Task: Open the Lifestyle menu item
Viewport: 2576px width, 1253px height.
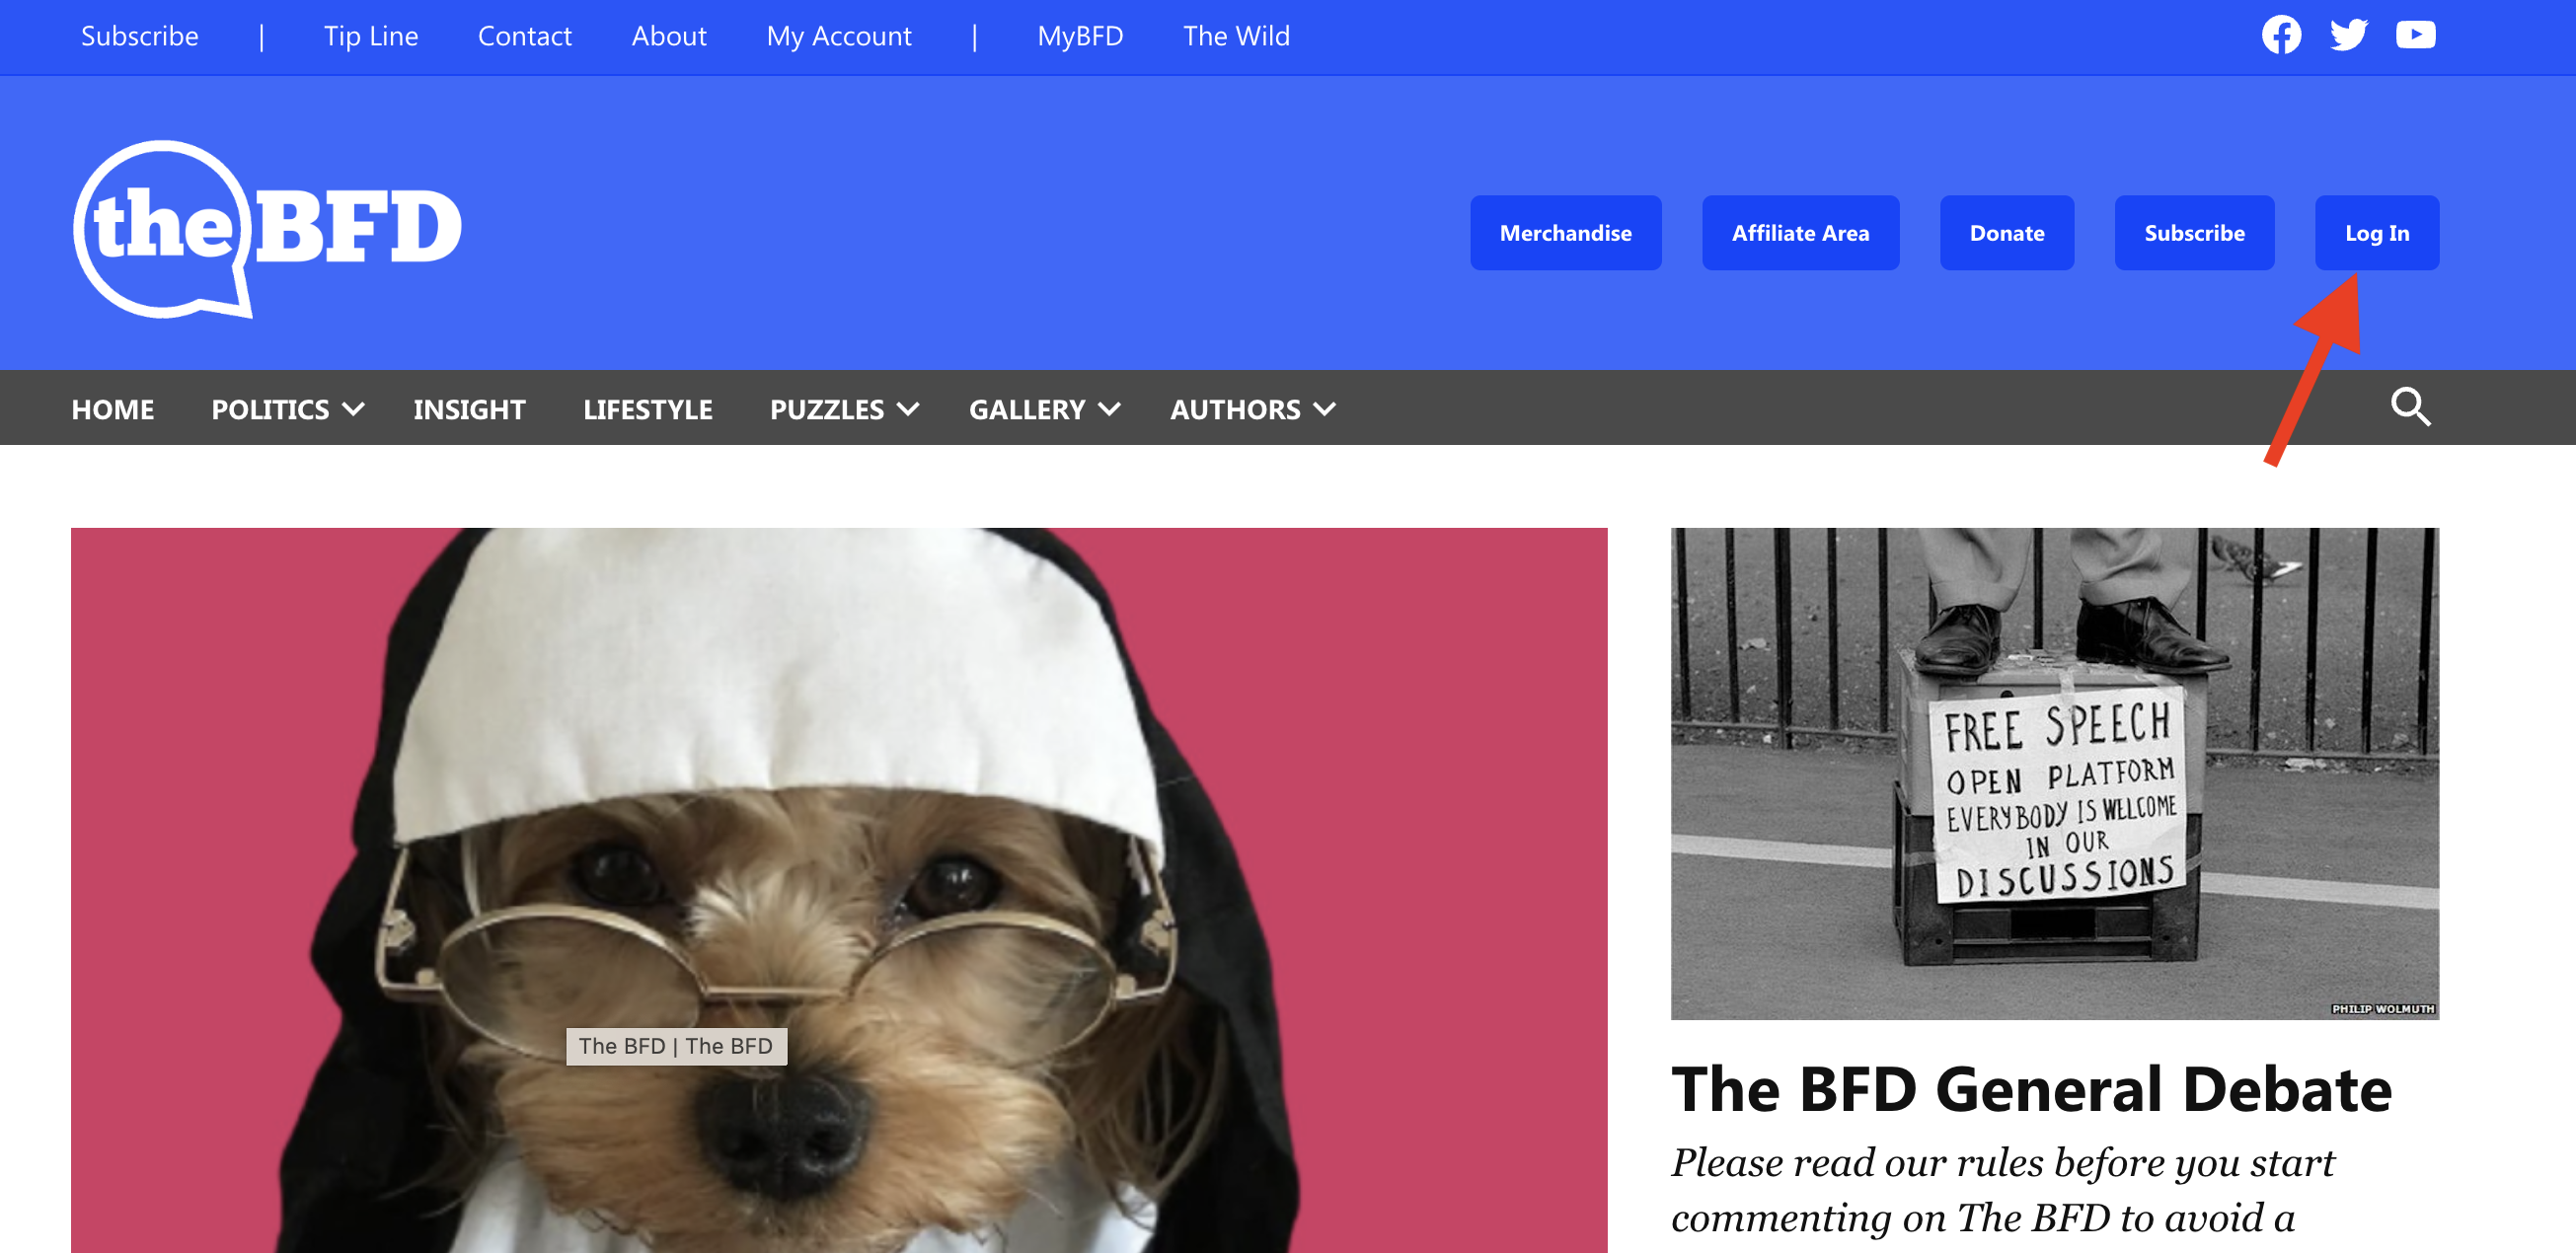Action: [648, 409]
